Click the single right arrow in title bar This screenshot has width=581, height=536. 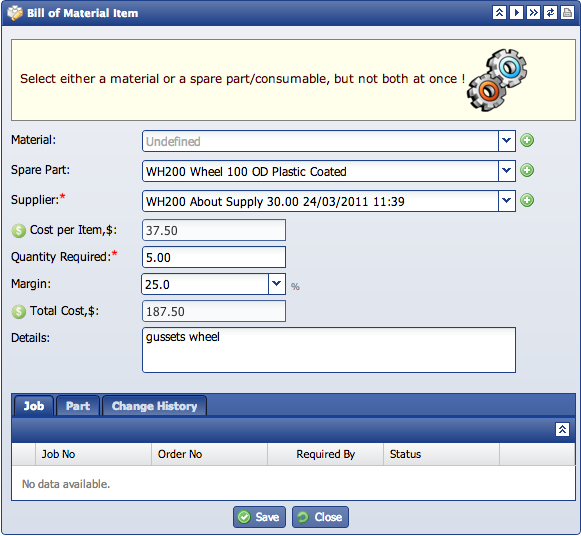point(516,13)
